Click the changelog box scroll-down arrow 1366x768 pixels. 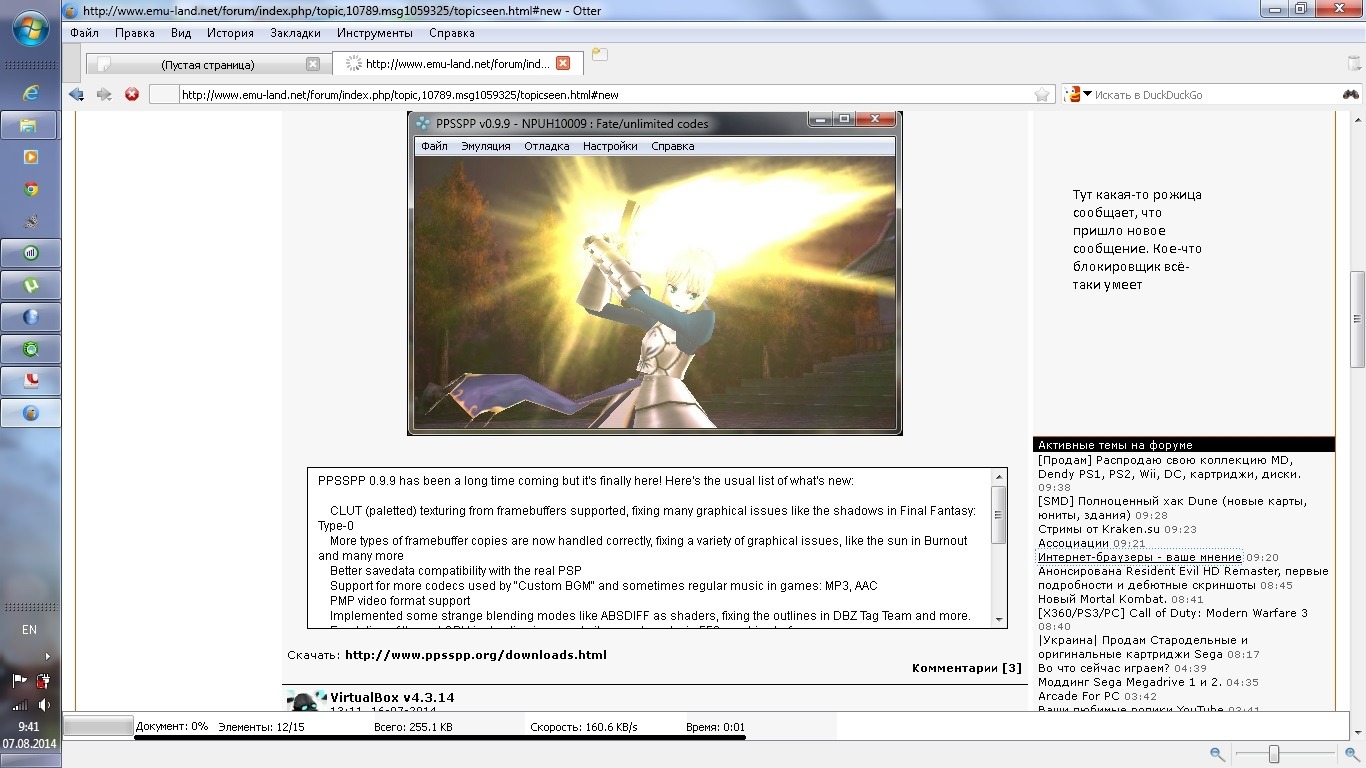(998, 620)
